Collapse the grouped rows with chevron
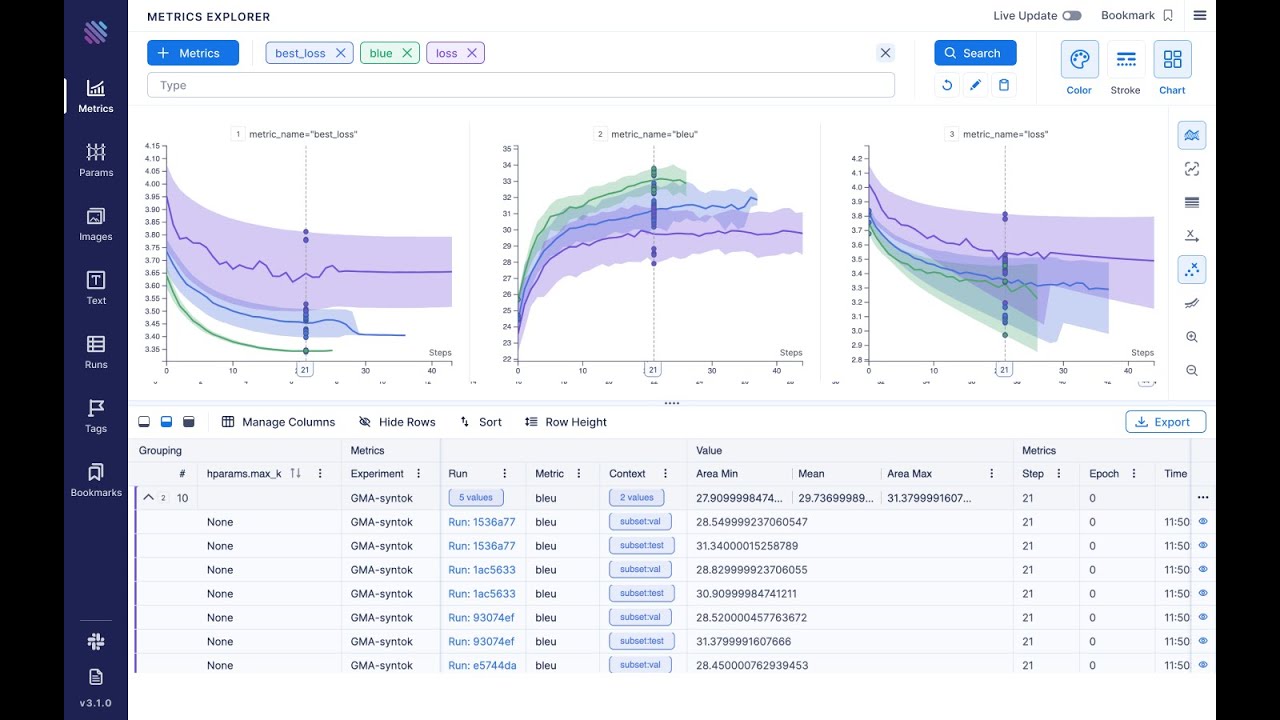This screenshot has width=1280, height=720. click(149, 498)
